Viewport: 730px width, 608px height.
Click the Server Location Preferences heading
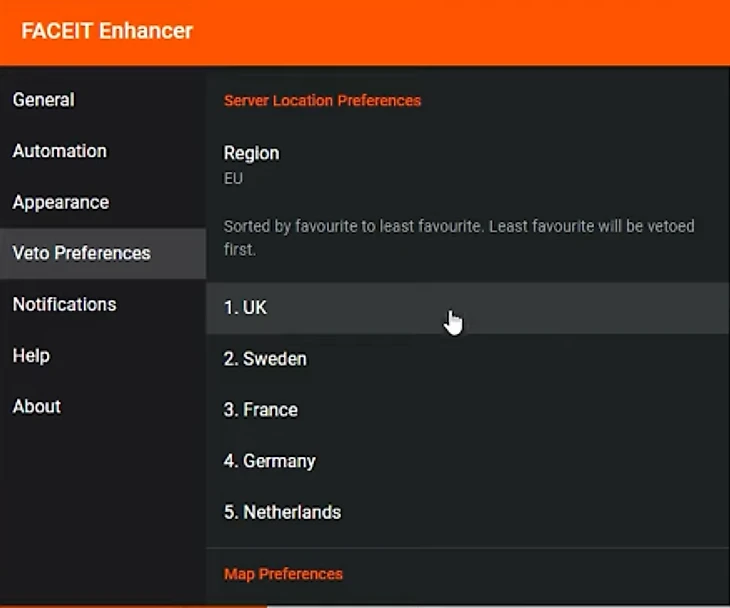pos(322,101)
